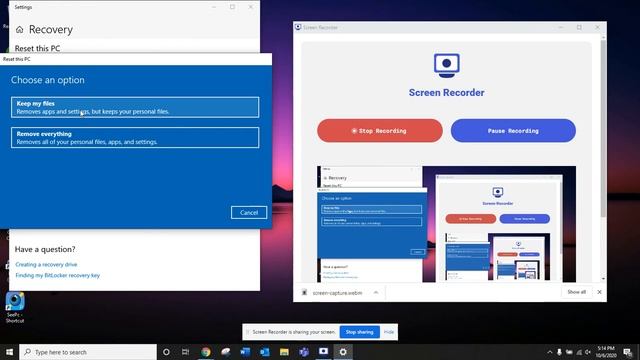Open File Explorer from the taskbar
Image resolution: width=640 pixels, height=360 pixels.
(284, 352)
